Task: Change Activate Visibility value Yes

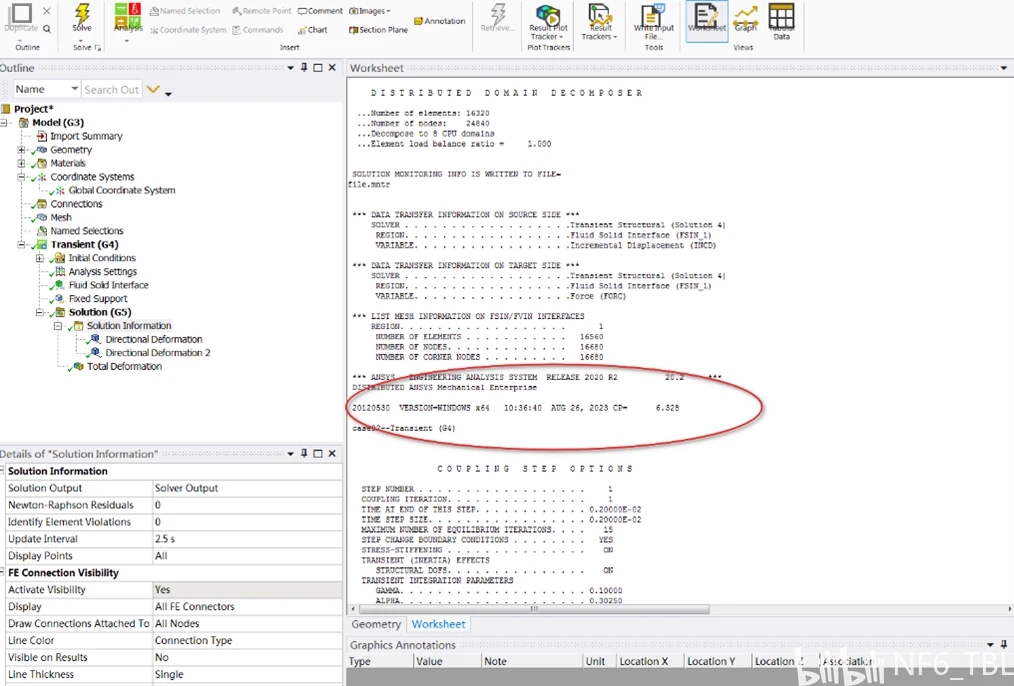Action: click(247, 590)
